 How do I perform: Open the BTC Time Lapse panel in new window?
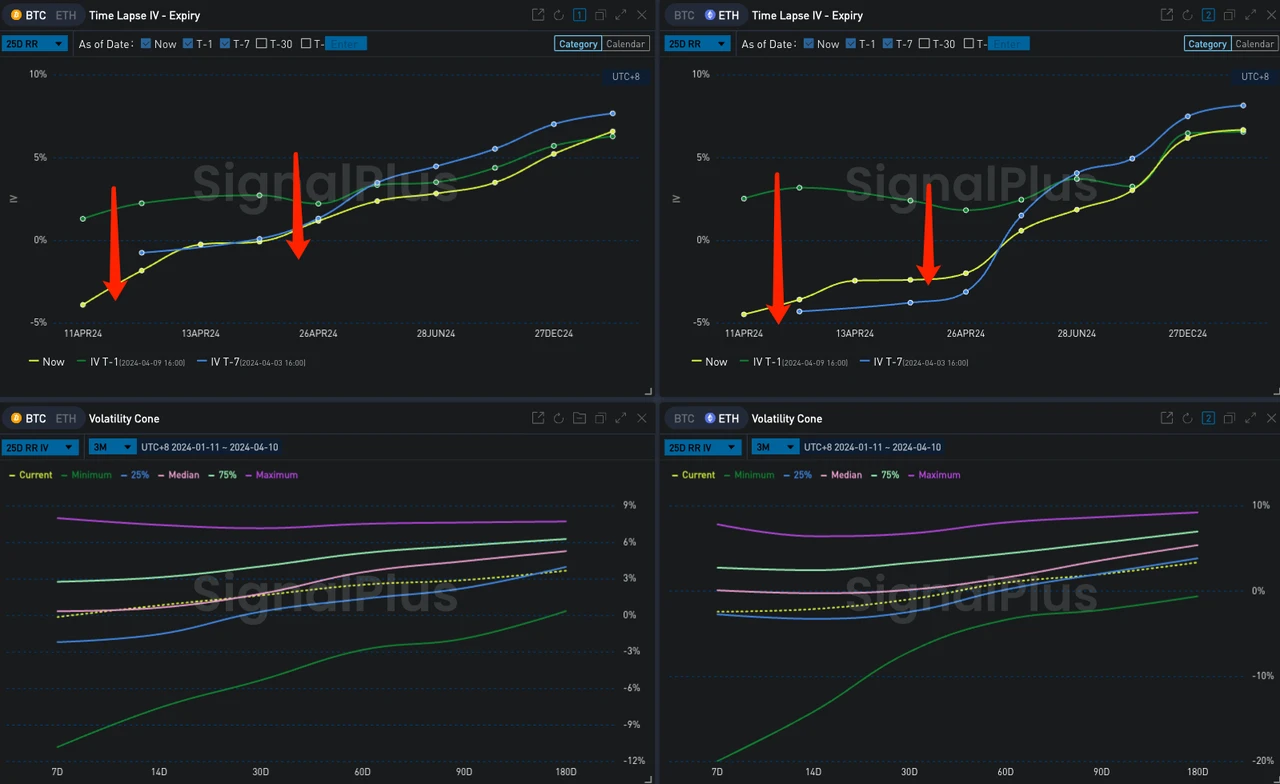[537, 15]
